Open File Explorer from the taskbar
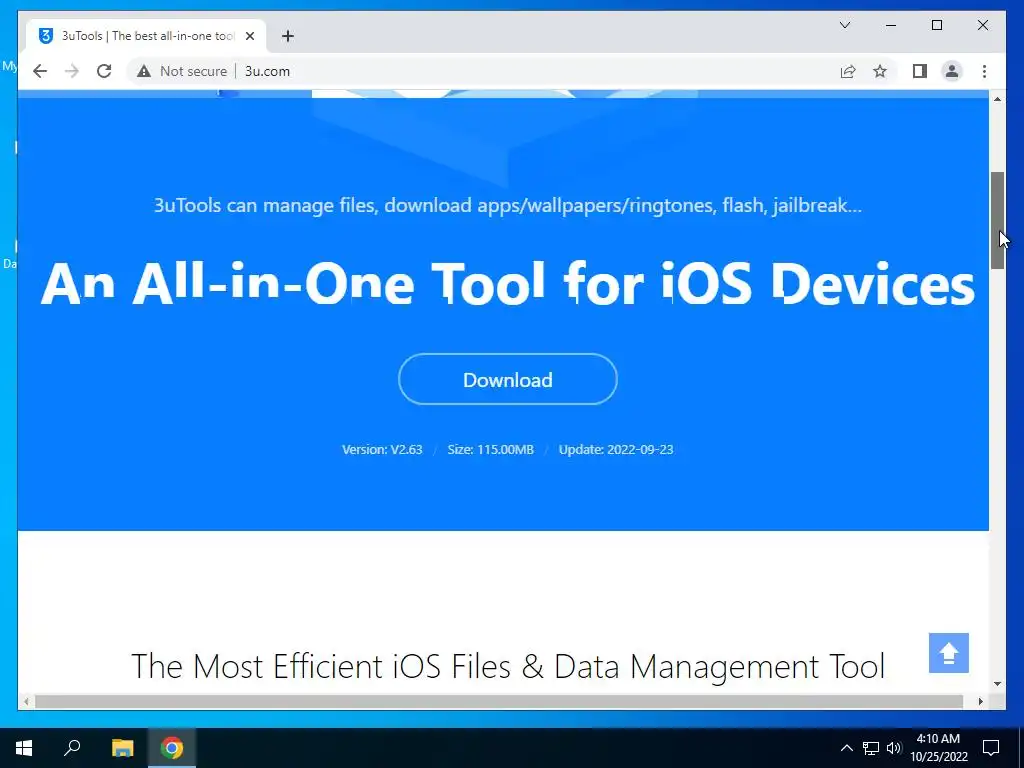Screen dimensions: 1024x768 pos(122,748)
